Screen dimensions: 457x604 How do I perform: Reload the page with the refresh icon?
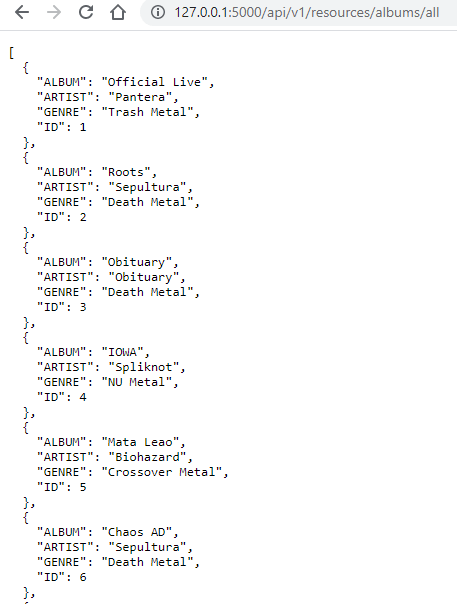click(x=86, y=12)
